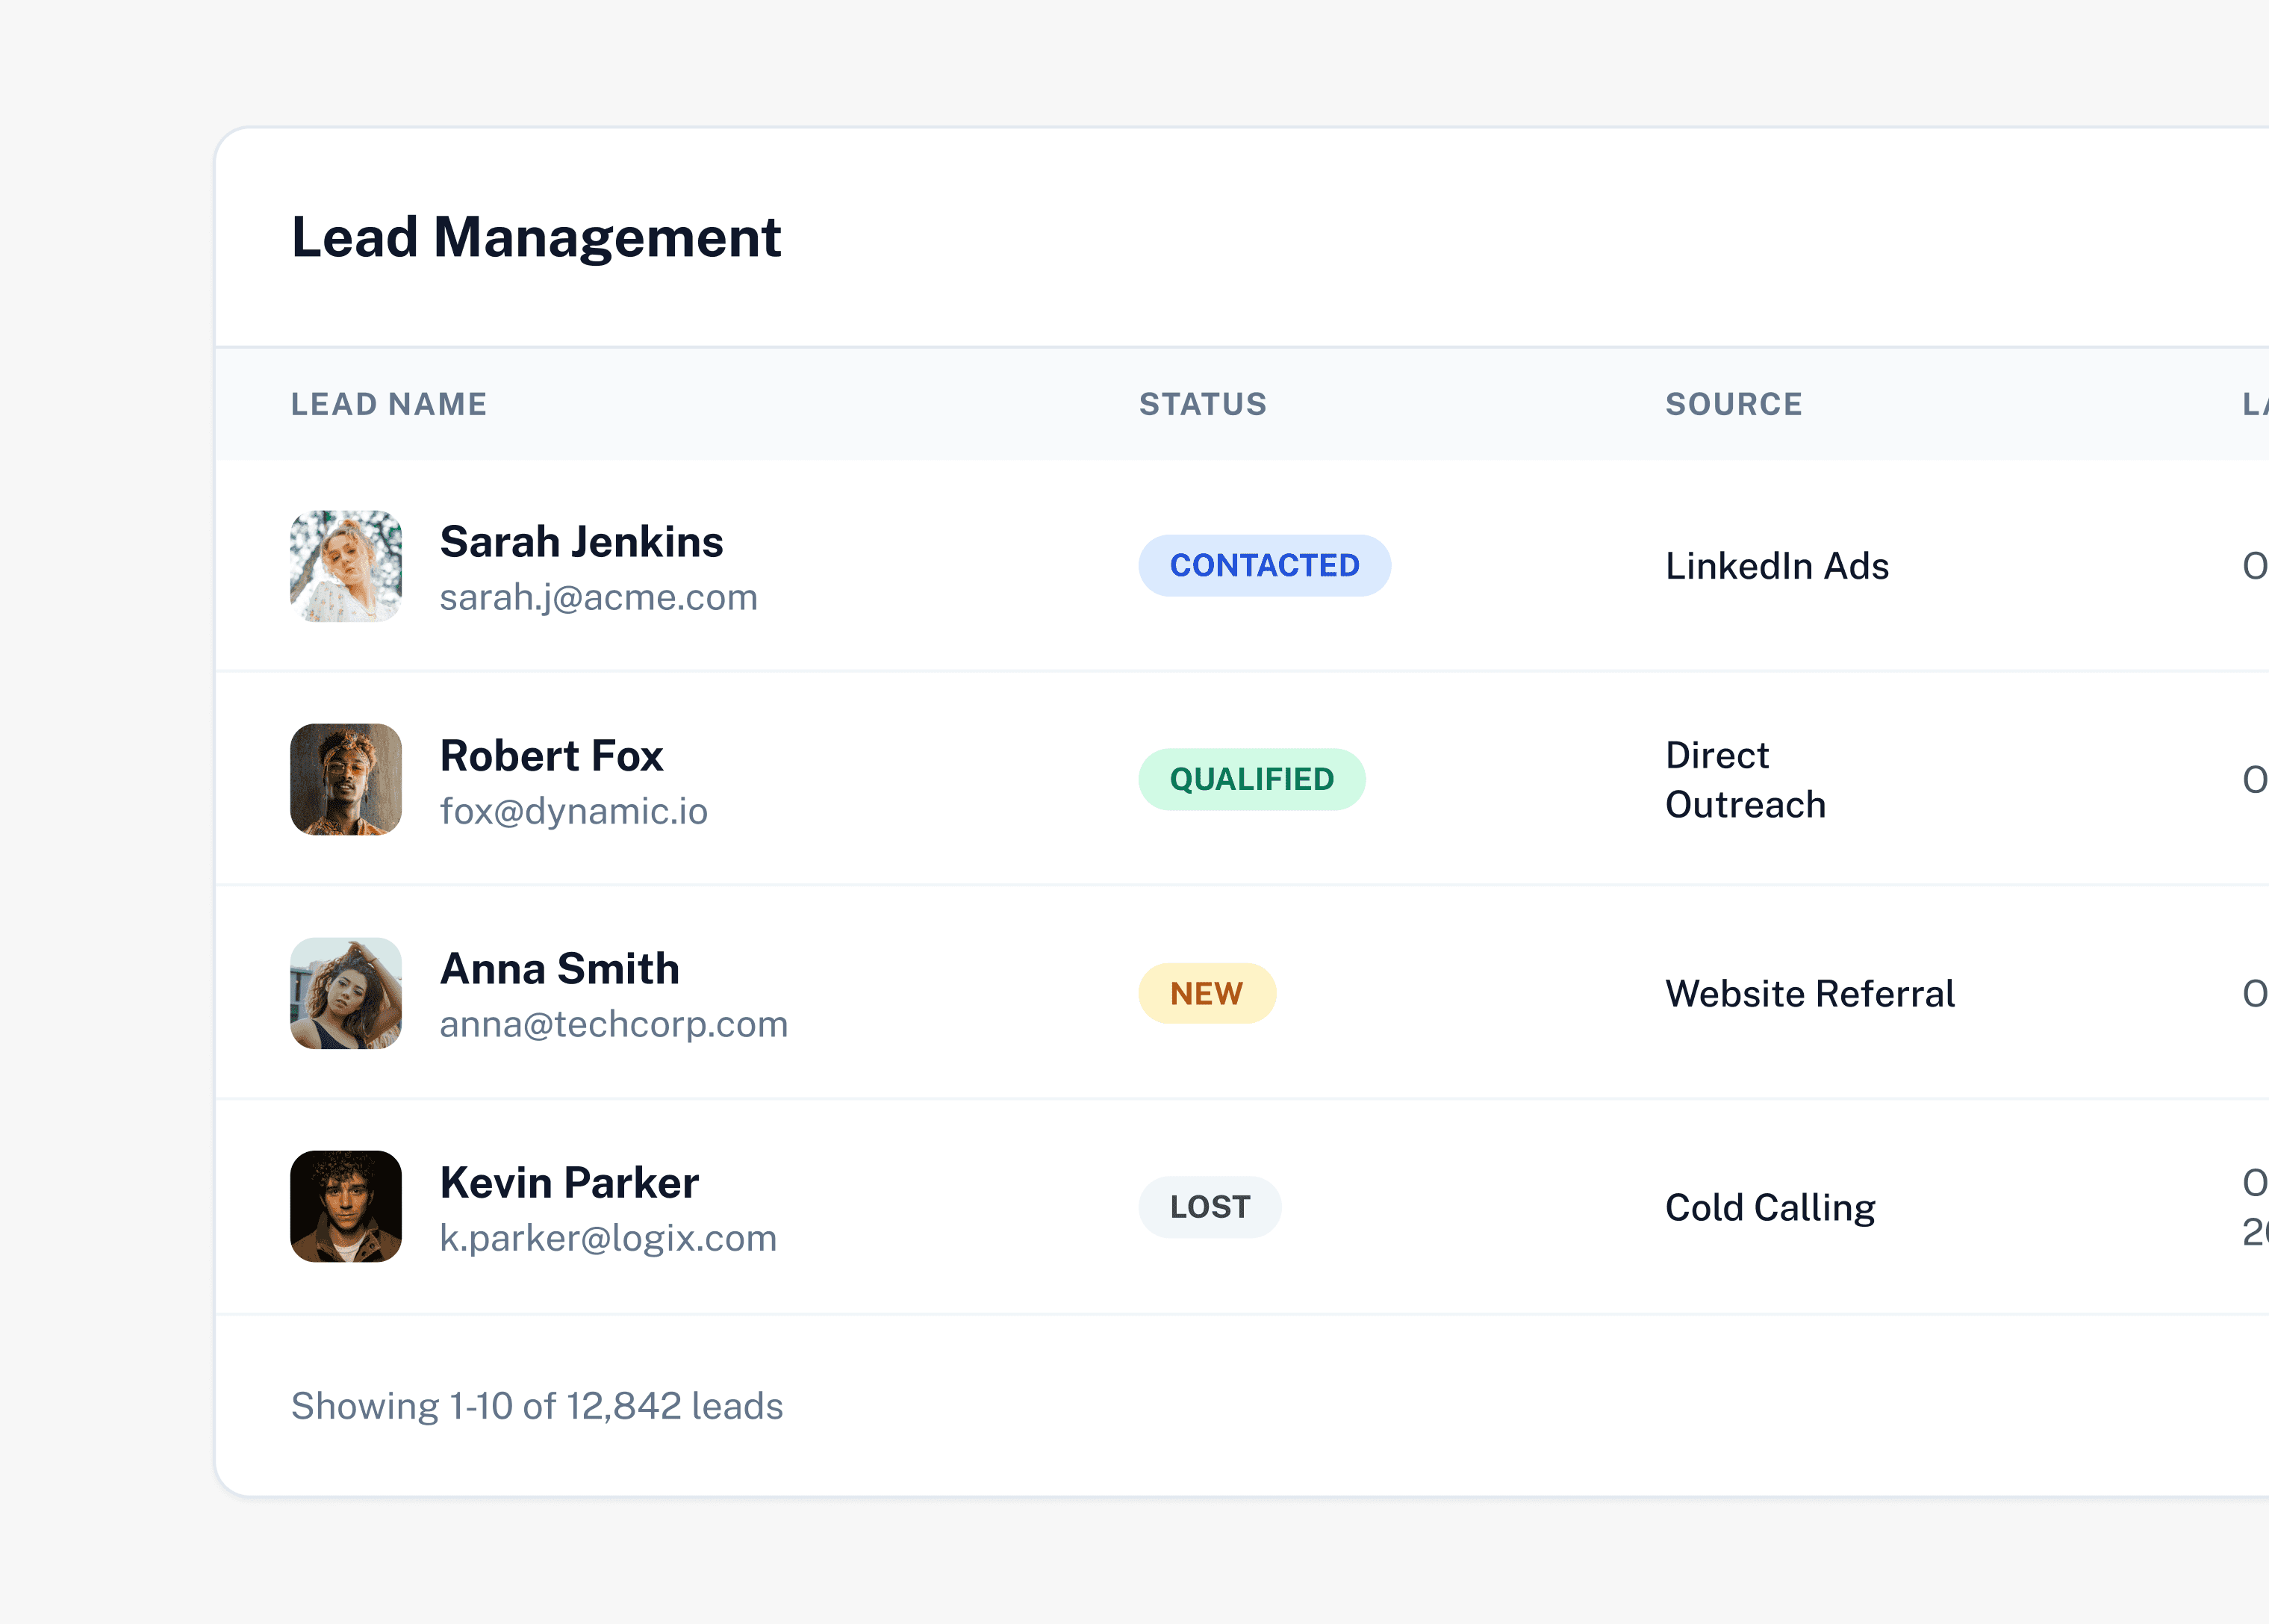
Task: Open the Anna Smith lead name
Action: click(559, 969)
